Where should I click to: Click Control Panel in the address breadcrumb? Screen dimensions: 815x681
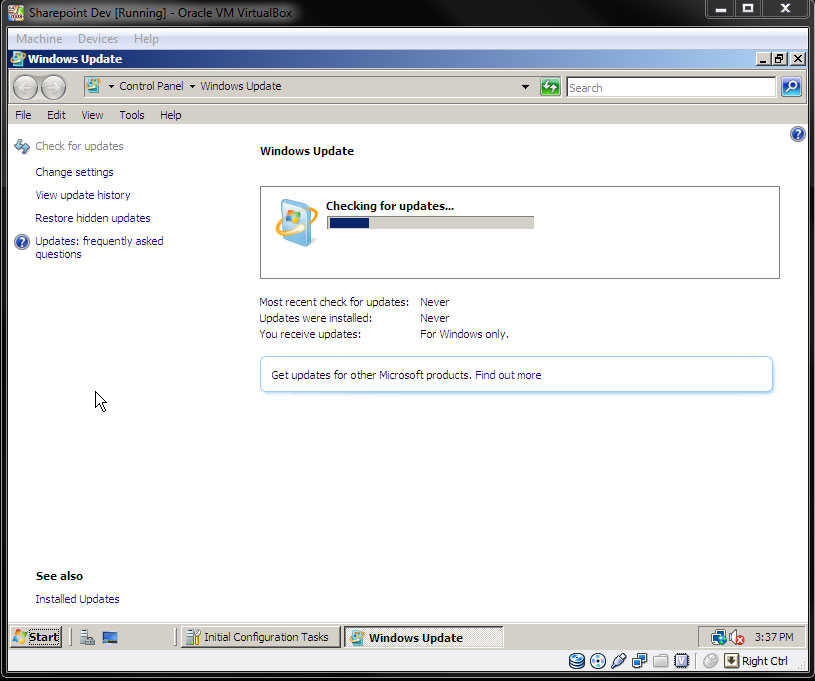tap(151, 86)
